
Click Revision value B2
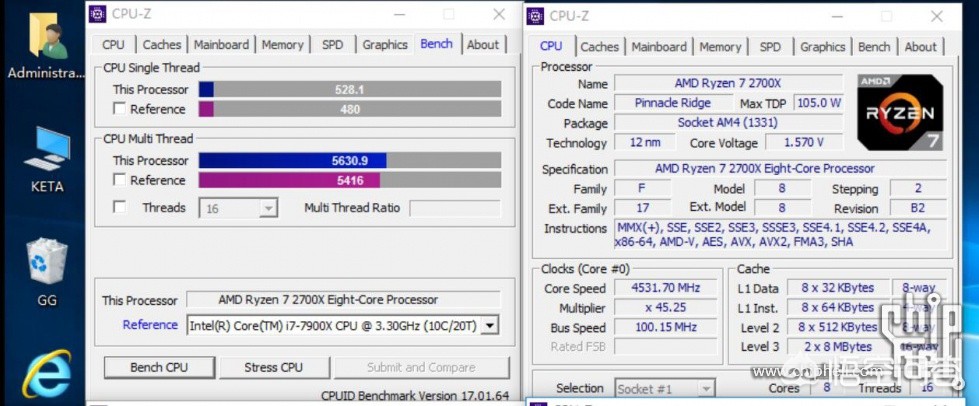918,209
